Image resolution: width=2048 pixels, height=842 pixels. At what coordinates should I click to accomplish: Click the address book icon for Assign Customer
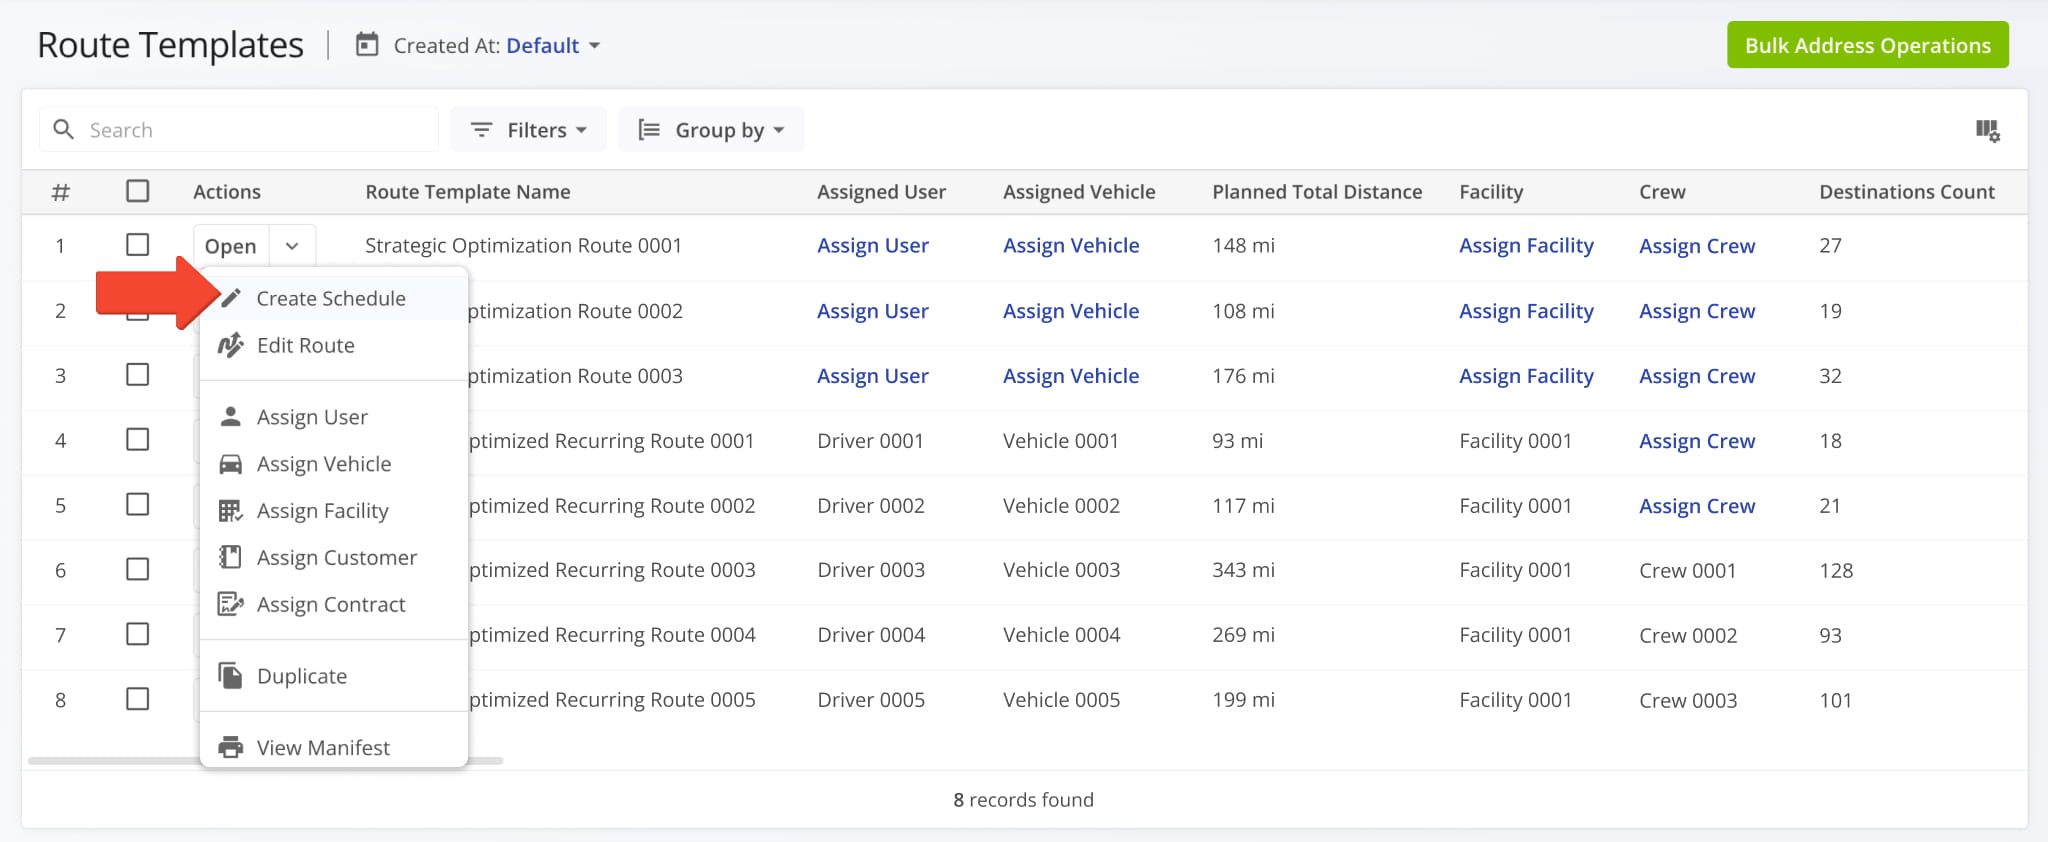(x=231, y=557)
